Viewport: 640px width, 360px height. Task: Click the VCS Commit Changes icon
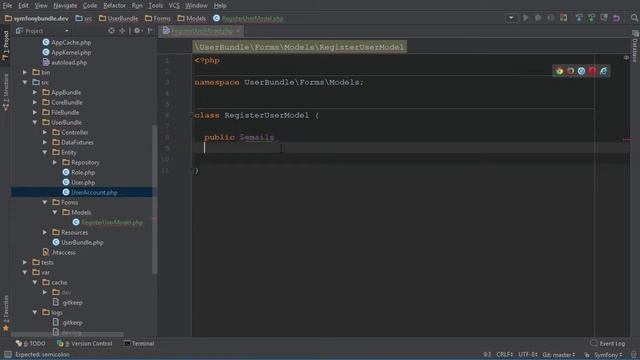click(x=591, y=18)
